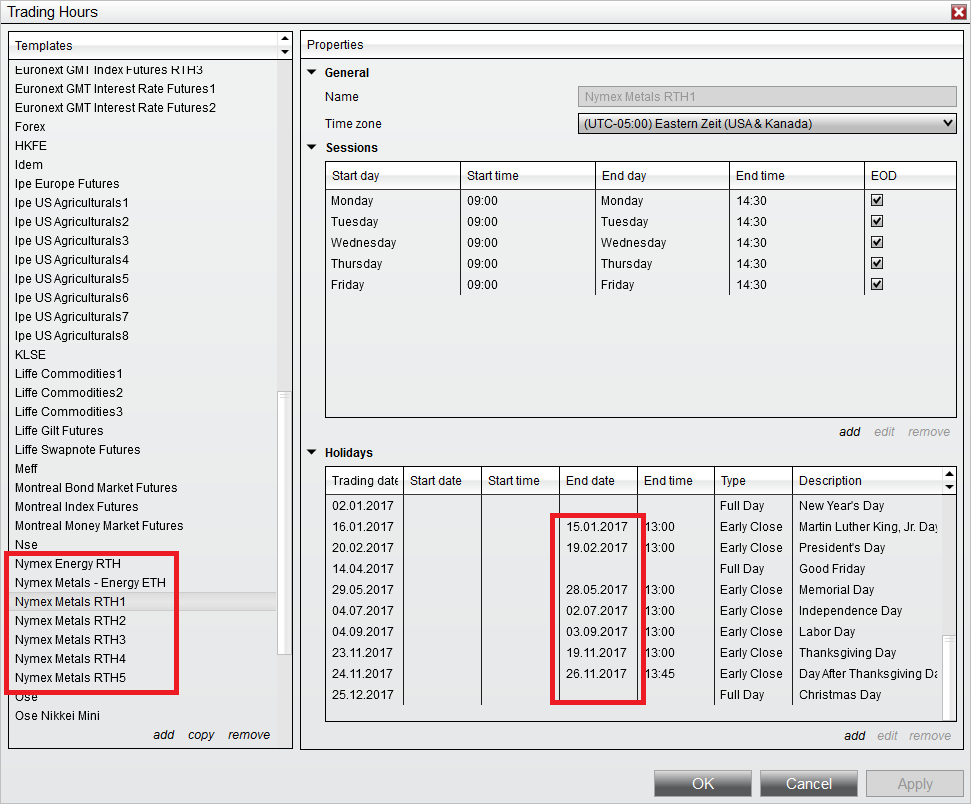Remove the selected template
The height and width of the screenshot is (804, 971).
pos(249,735)
